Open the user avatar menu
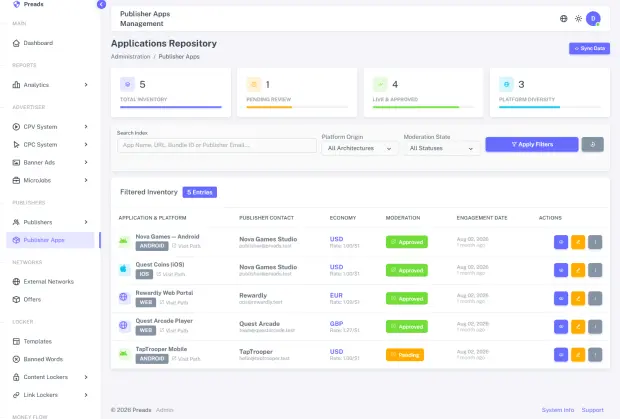Screen dimensions: 620x419 (x=593, y=19)
